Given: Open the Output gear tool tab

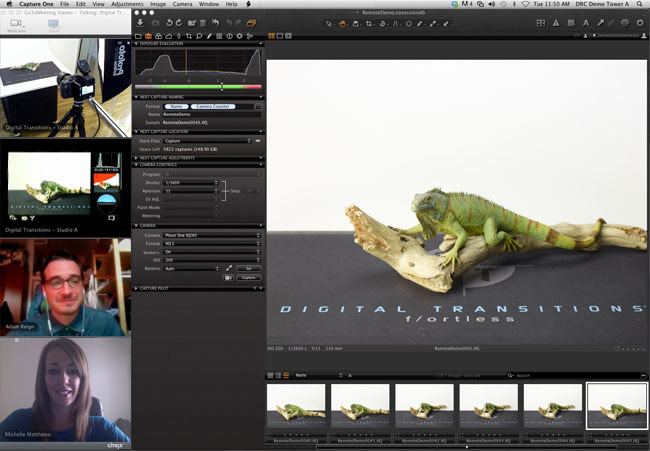Looking at the screenshot, I should pos(240,36).
